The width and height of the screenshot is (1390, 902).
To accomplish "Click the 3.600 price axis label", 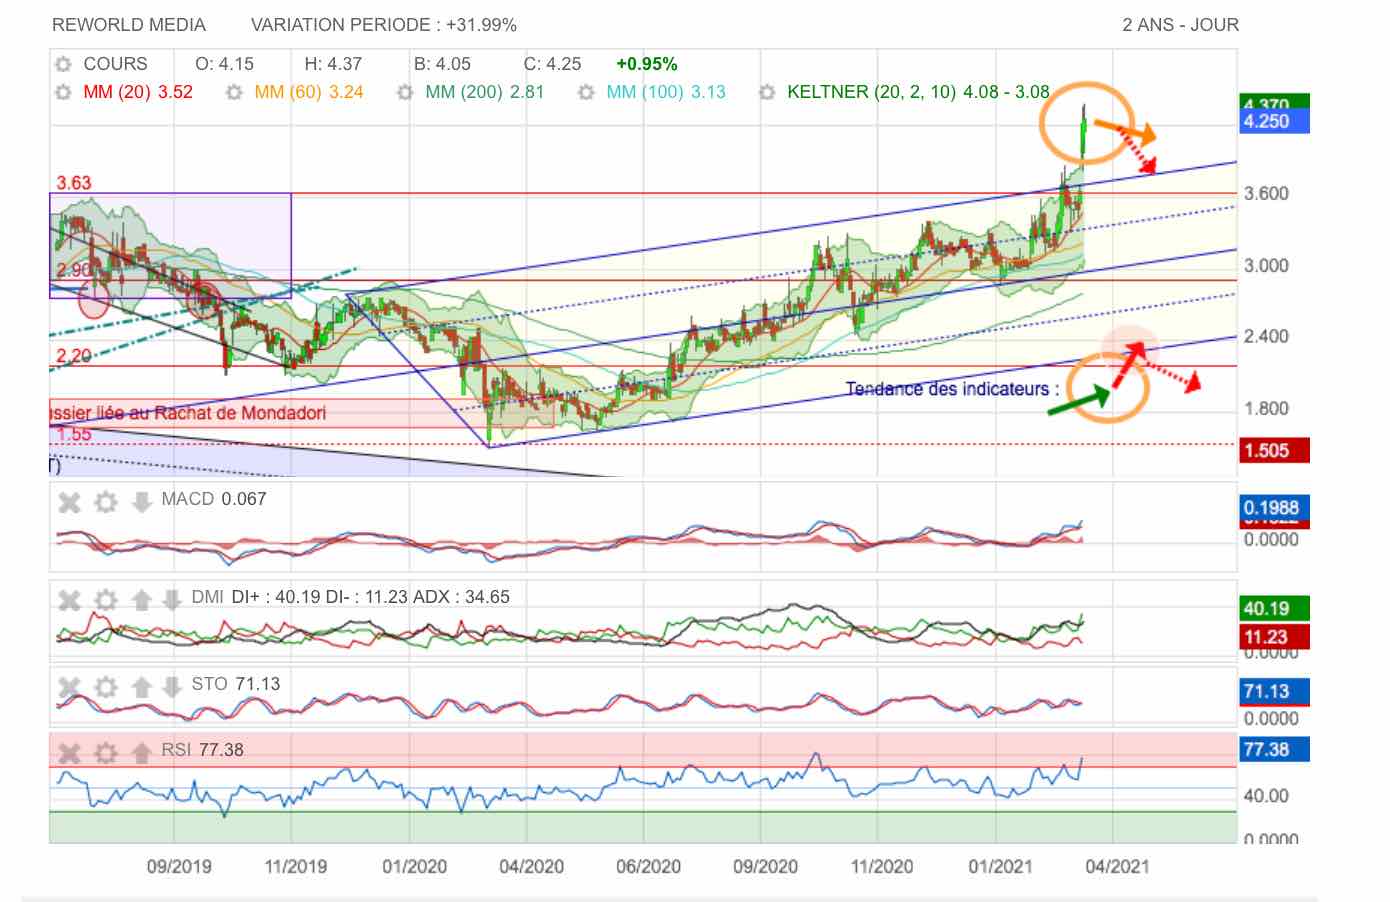I will 1266,194.
